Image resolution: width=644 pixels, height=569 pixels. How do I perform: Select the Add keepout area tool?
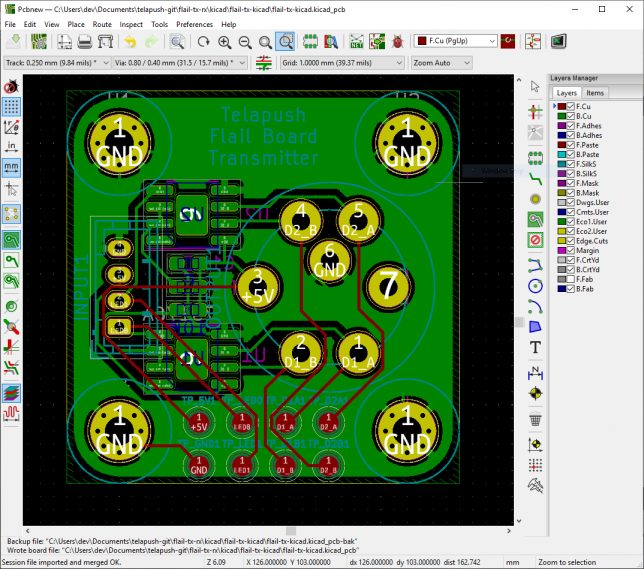coord(535,240)
